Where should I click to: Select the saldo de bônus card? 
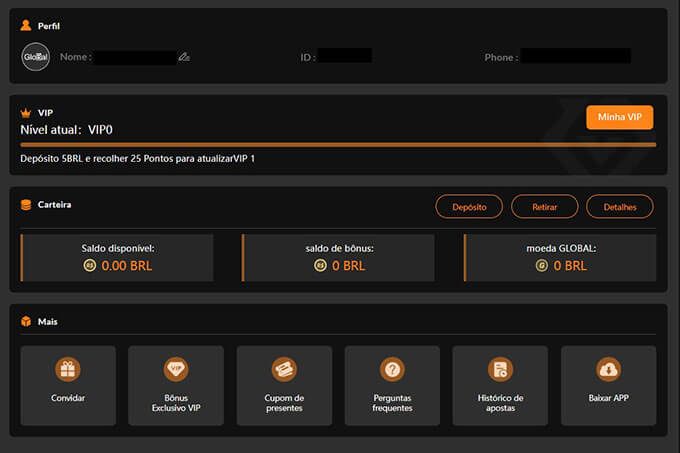tap(339, 257)
